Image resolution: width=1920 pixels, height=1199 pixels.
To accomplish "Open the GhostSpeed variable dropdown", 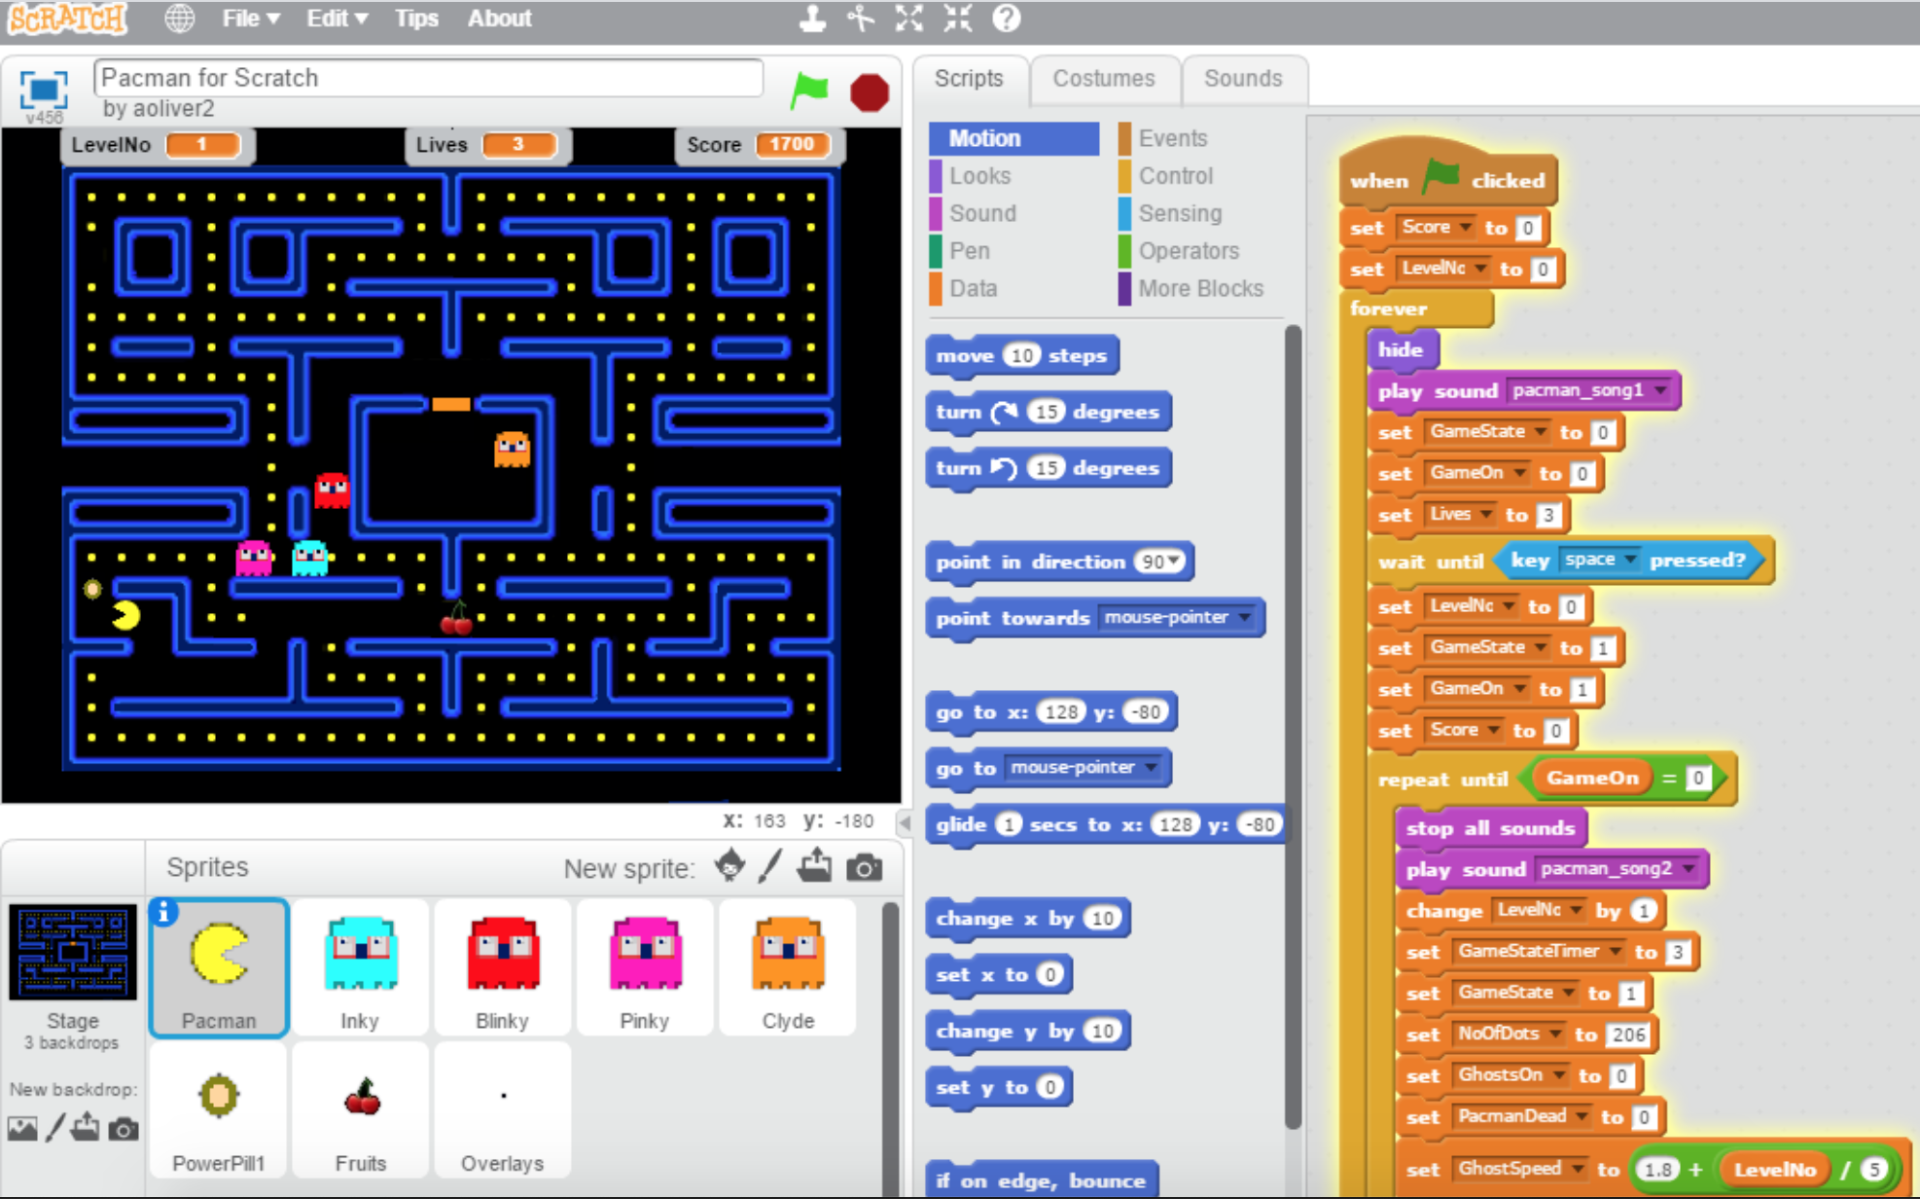I will pyautogui.click(x=1578, y=1168).
